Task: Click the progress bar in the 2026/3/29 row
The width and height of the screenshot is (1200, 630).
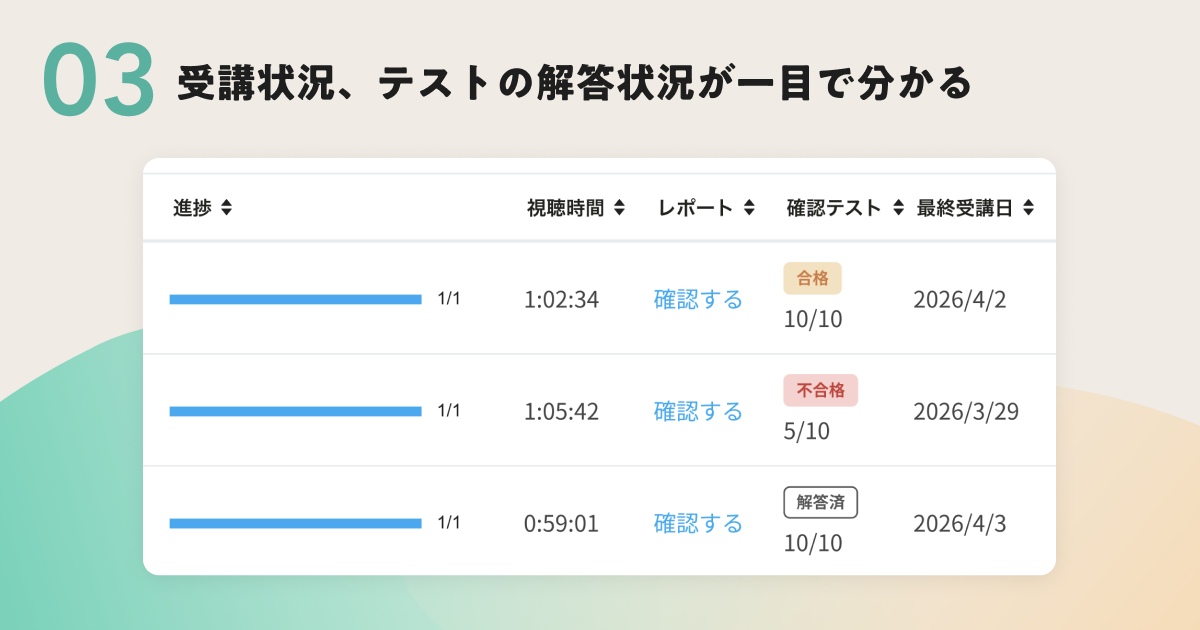Action: point(295,411)
